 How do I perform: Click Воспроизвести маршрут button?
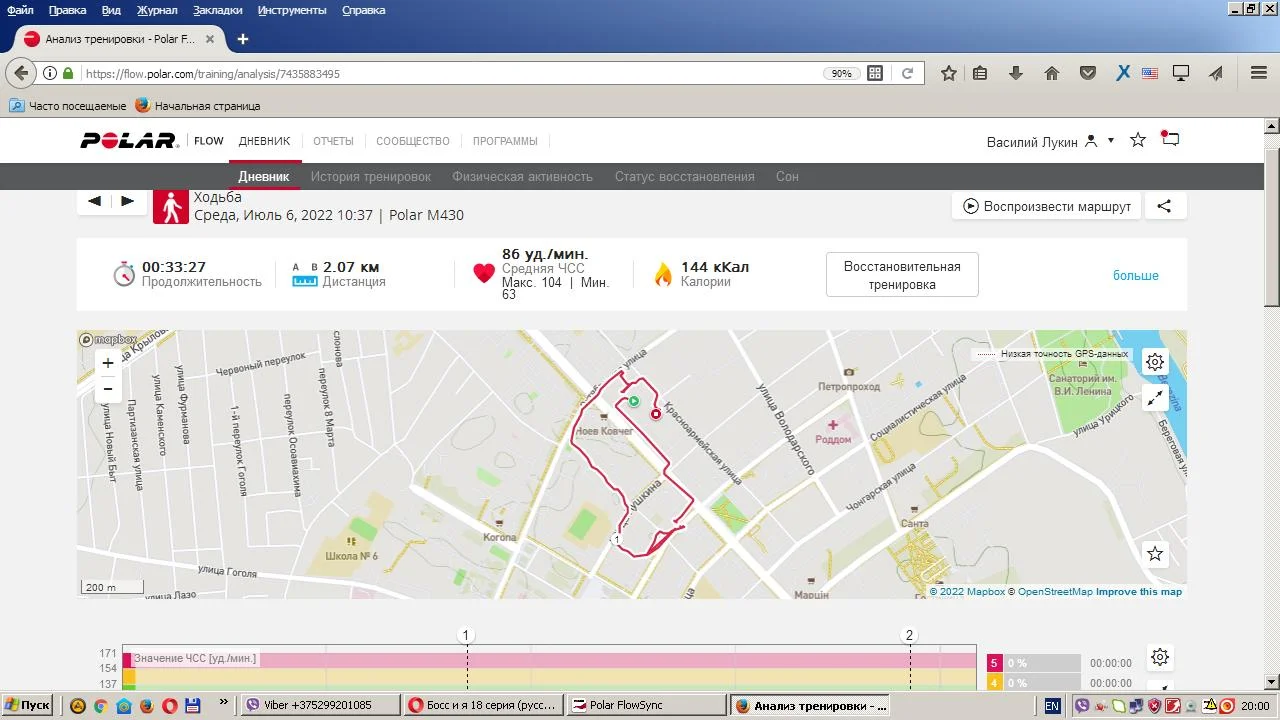[1046, 206]
